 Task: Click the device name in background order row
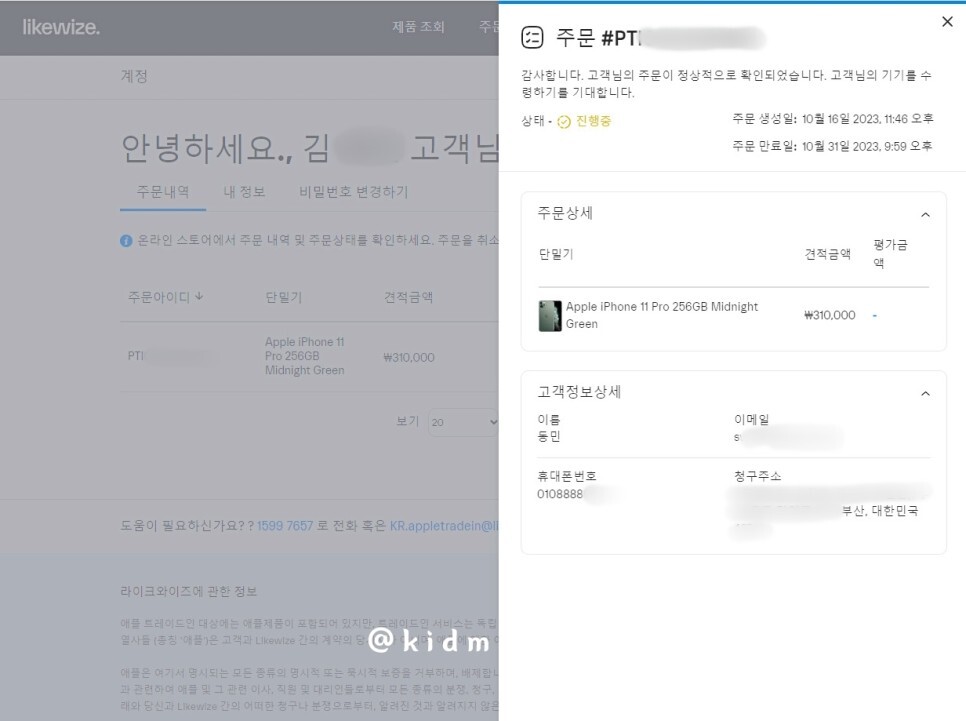coord(305,356)
